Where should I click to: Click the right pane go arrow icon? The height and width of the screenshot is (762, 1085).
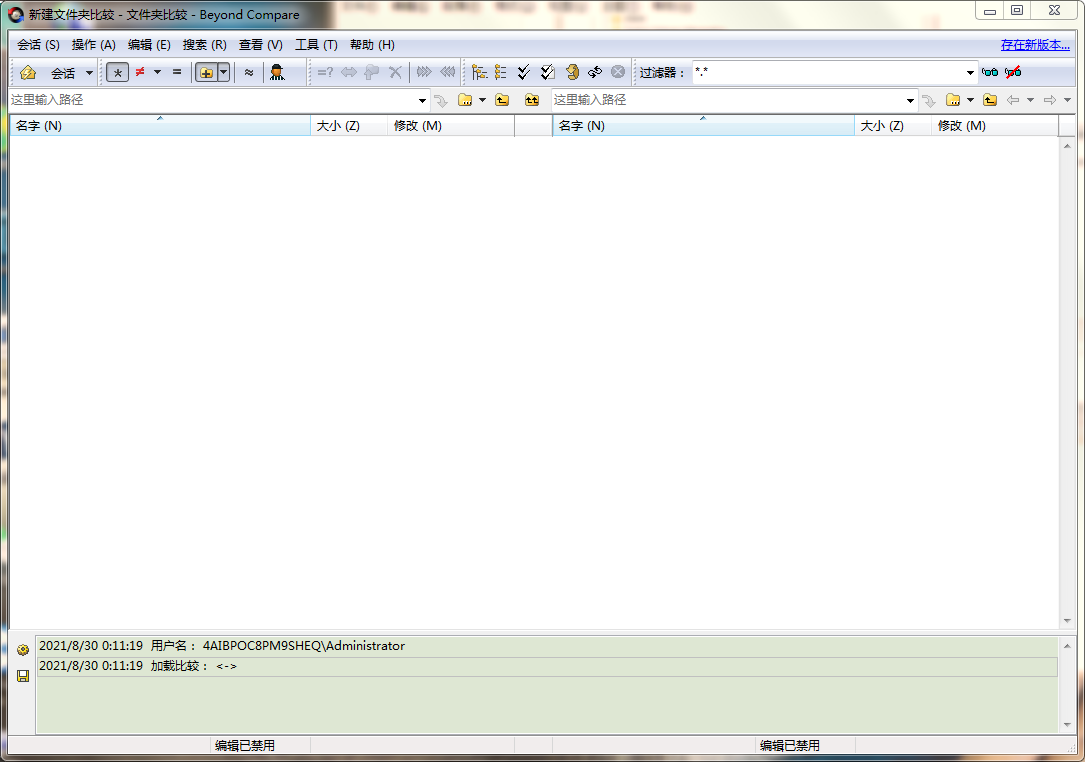[x=929, y=101]
